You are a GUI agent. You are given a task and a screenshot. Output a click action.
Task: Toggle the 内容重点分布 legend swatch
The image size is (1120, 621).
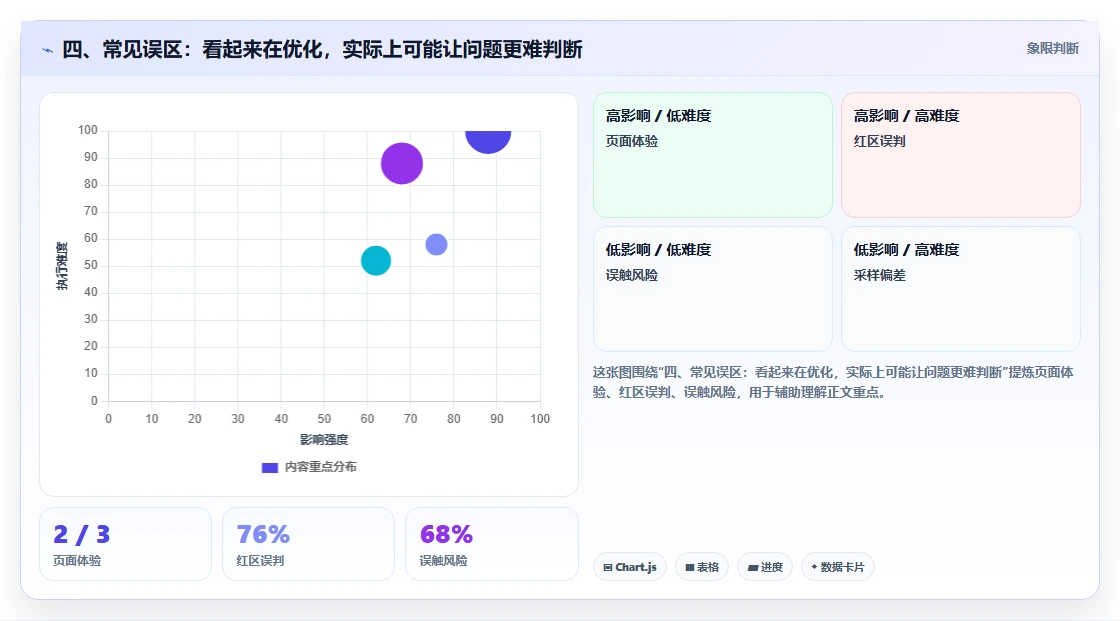269,467
